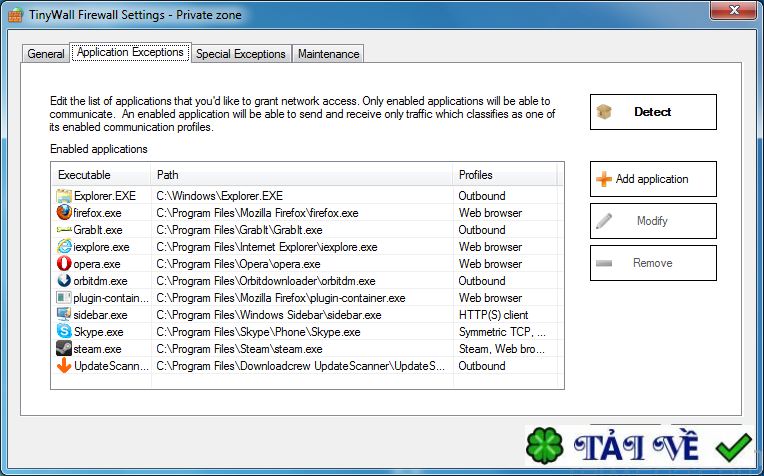Switch to the General tab
The width and height of the screenshot is (764, 476).
coord(46,54)
